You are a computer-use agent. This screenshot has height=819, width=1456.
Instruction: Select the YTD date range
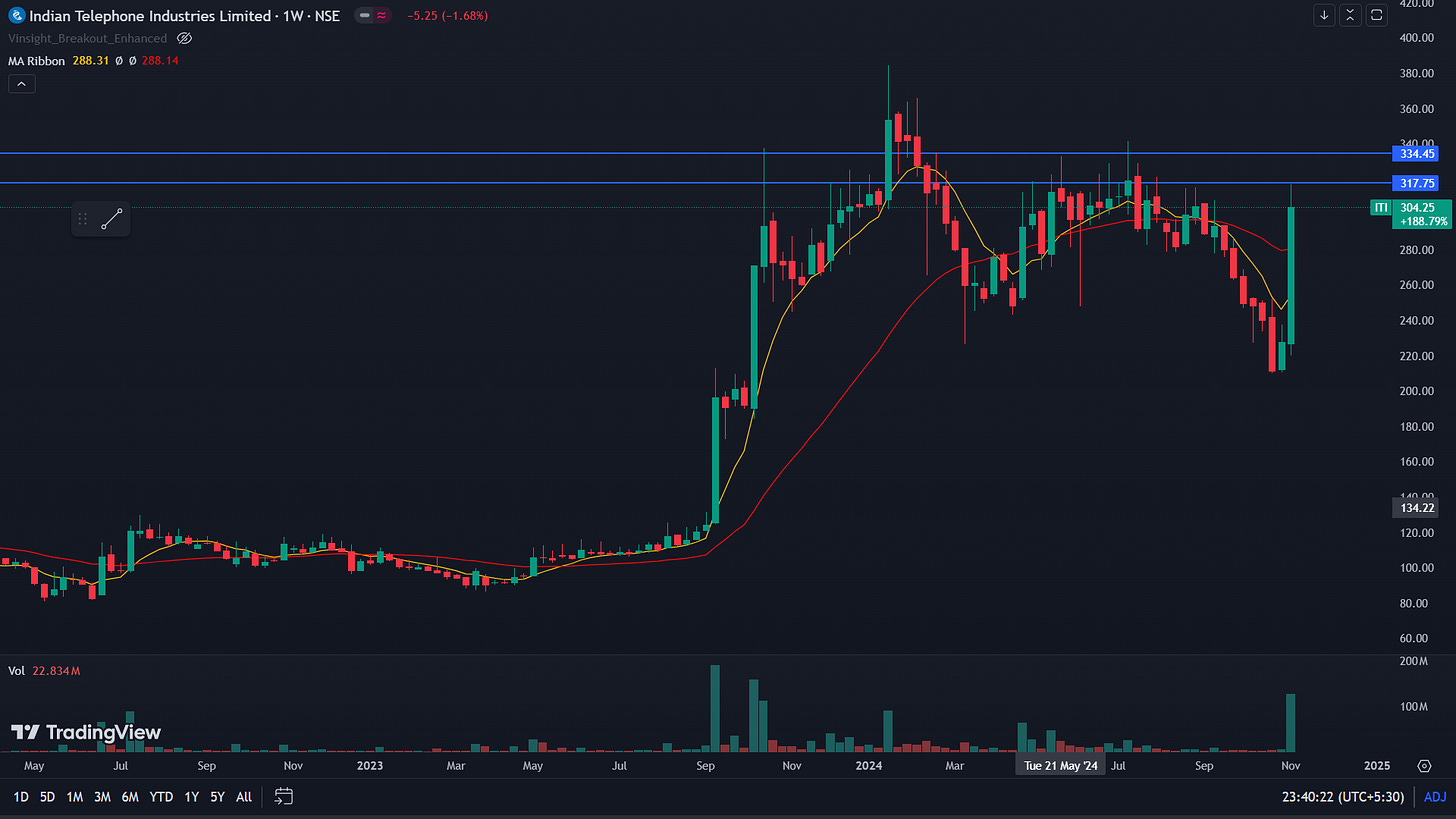(x=160, y=797)
